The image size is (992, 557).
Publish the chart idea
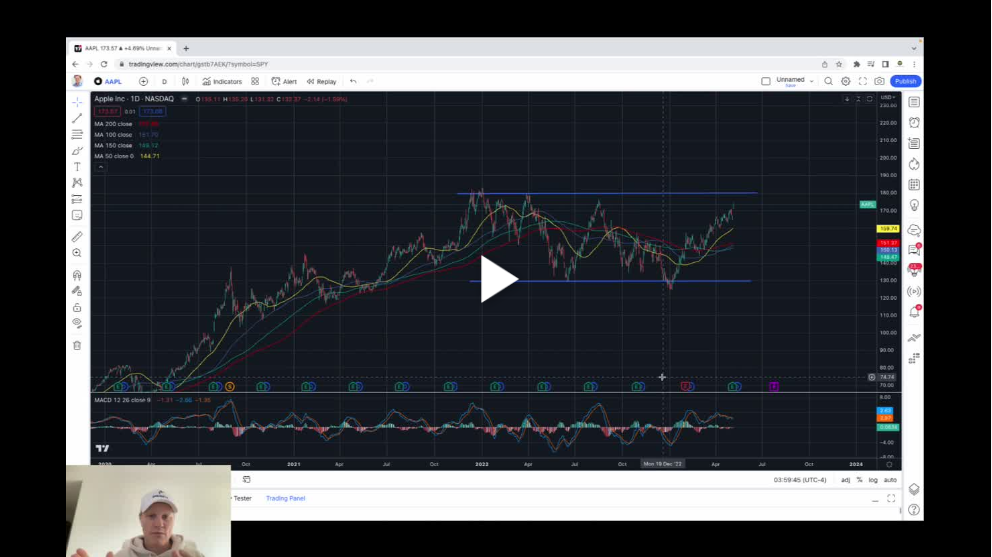pyautogui.click(x=905, y=81)
